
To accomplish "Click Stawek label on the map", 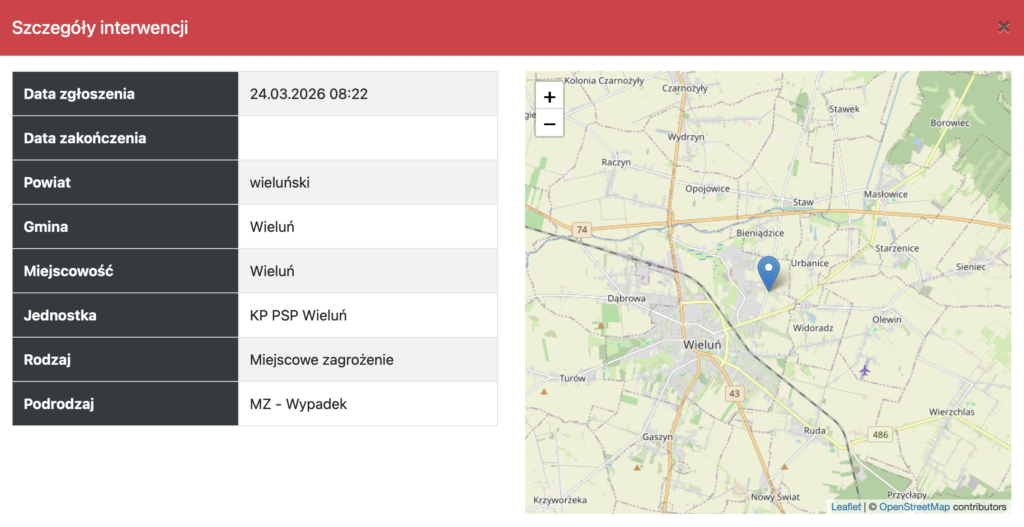I will click(x=844, y=109).
